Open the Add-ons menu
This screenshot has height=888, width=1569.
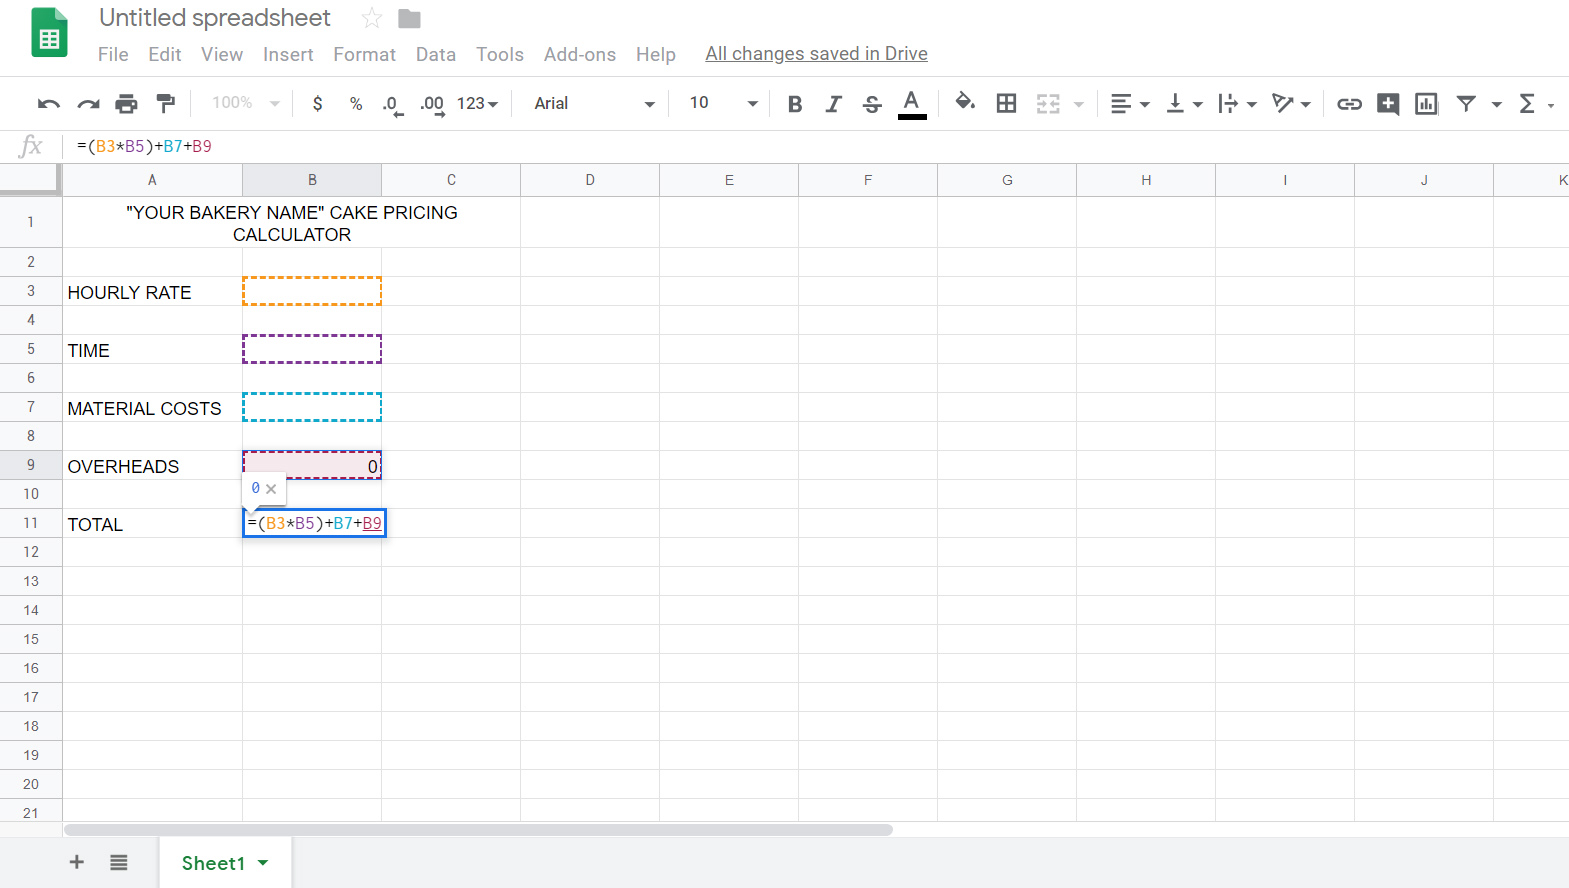pos(580,54)
